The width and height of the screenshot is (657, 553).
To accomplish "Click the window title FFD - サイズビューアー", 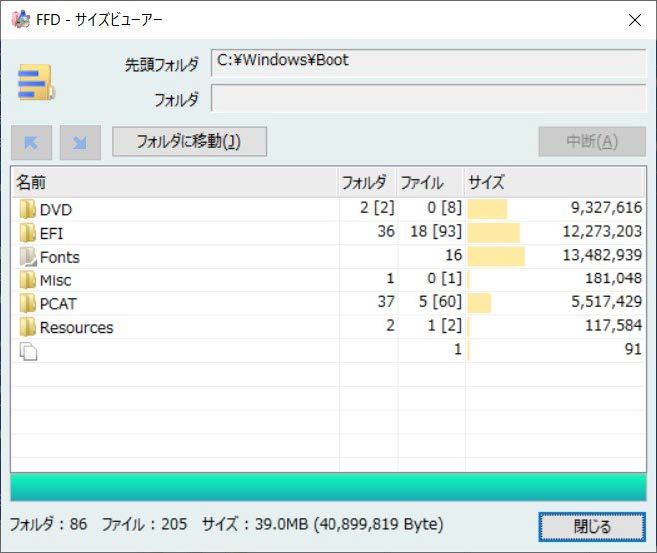I will [x=99, y=20].
